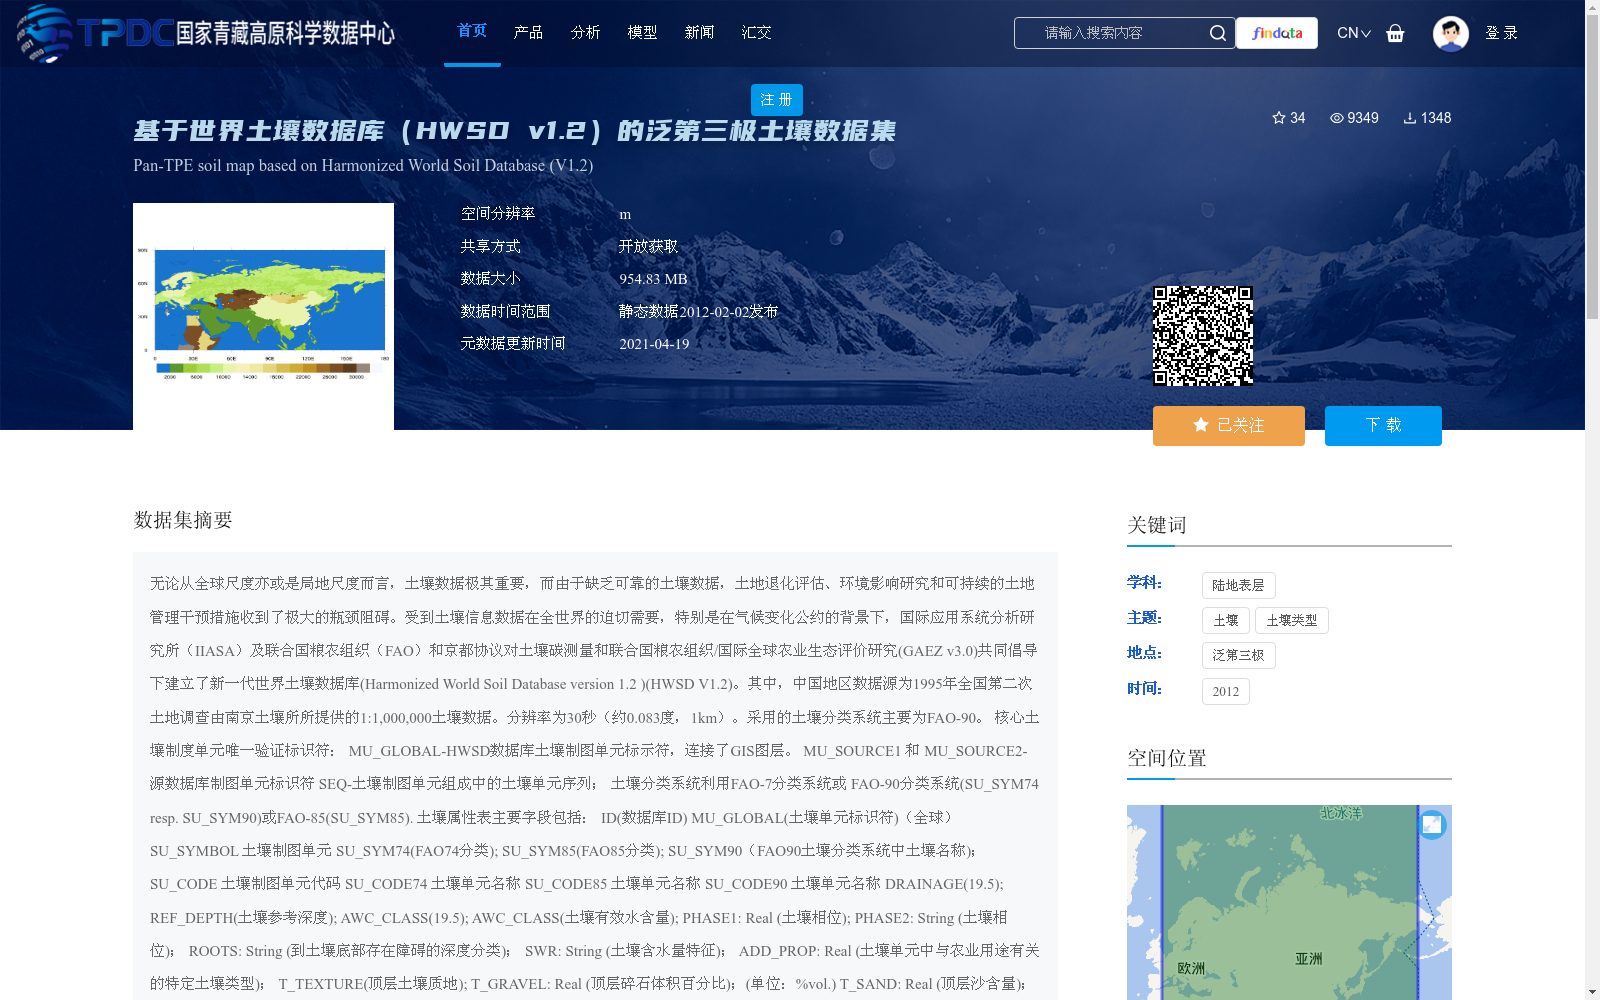The height and width of the screenshot is (1000, 1600).
Task: Click the scrollbar up arrow
Action: 1592,6
